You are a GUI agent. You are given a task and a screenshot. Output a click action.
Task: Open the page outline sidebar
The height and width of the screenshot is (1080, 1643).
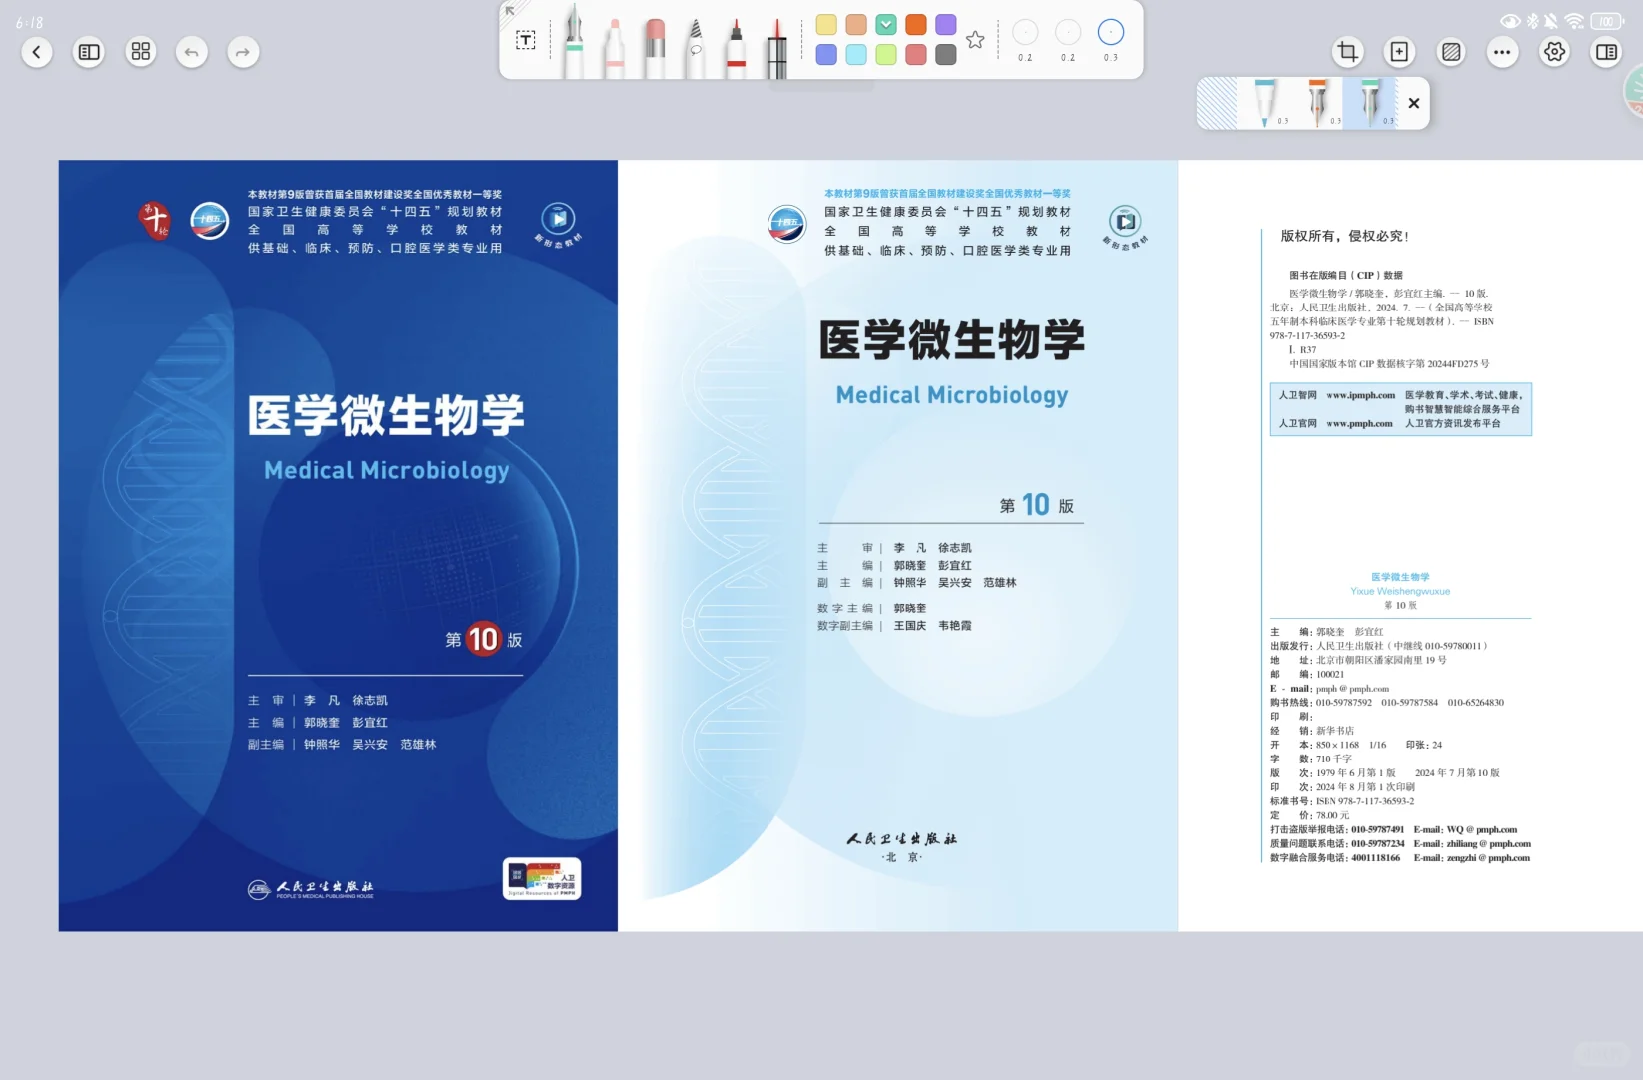tap(89, 52)
